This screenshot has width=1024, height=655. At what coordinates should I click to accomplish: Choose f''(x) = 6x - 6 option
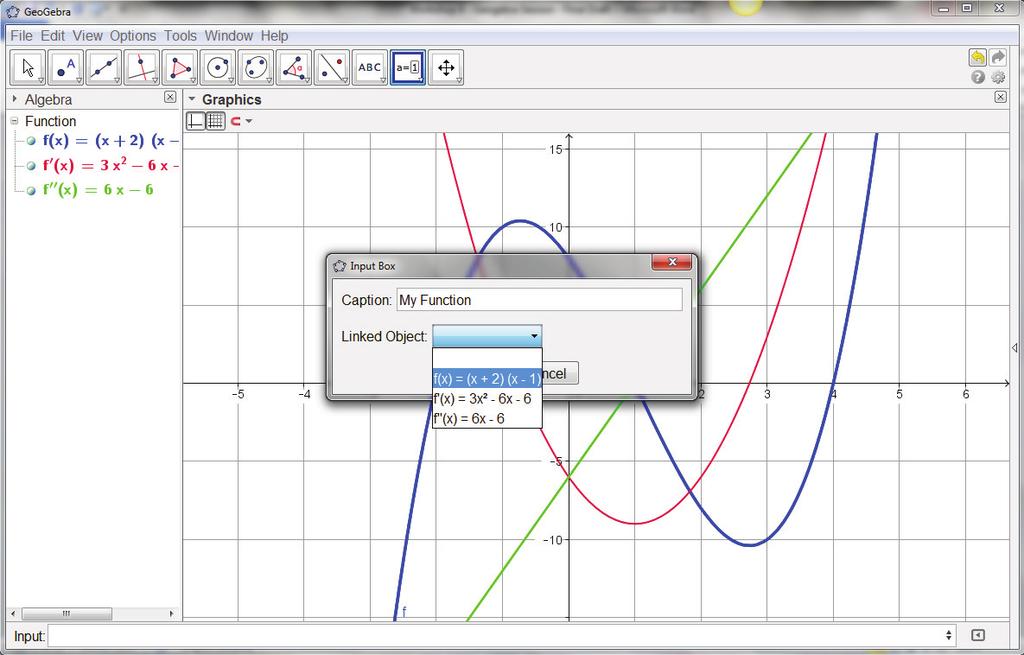[487, 419]
